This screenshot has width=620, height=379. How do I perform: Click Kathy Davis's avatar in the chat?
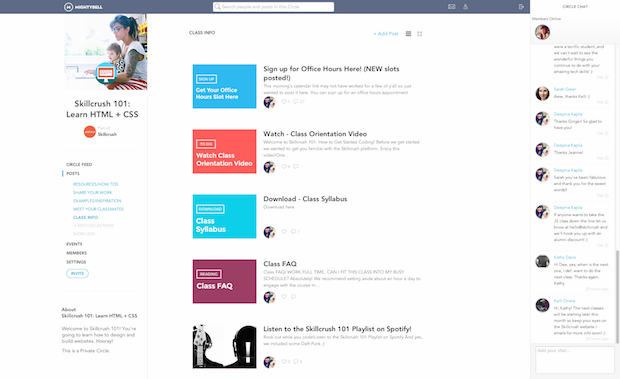[x=542, y=262]
